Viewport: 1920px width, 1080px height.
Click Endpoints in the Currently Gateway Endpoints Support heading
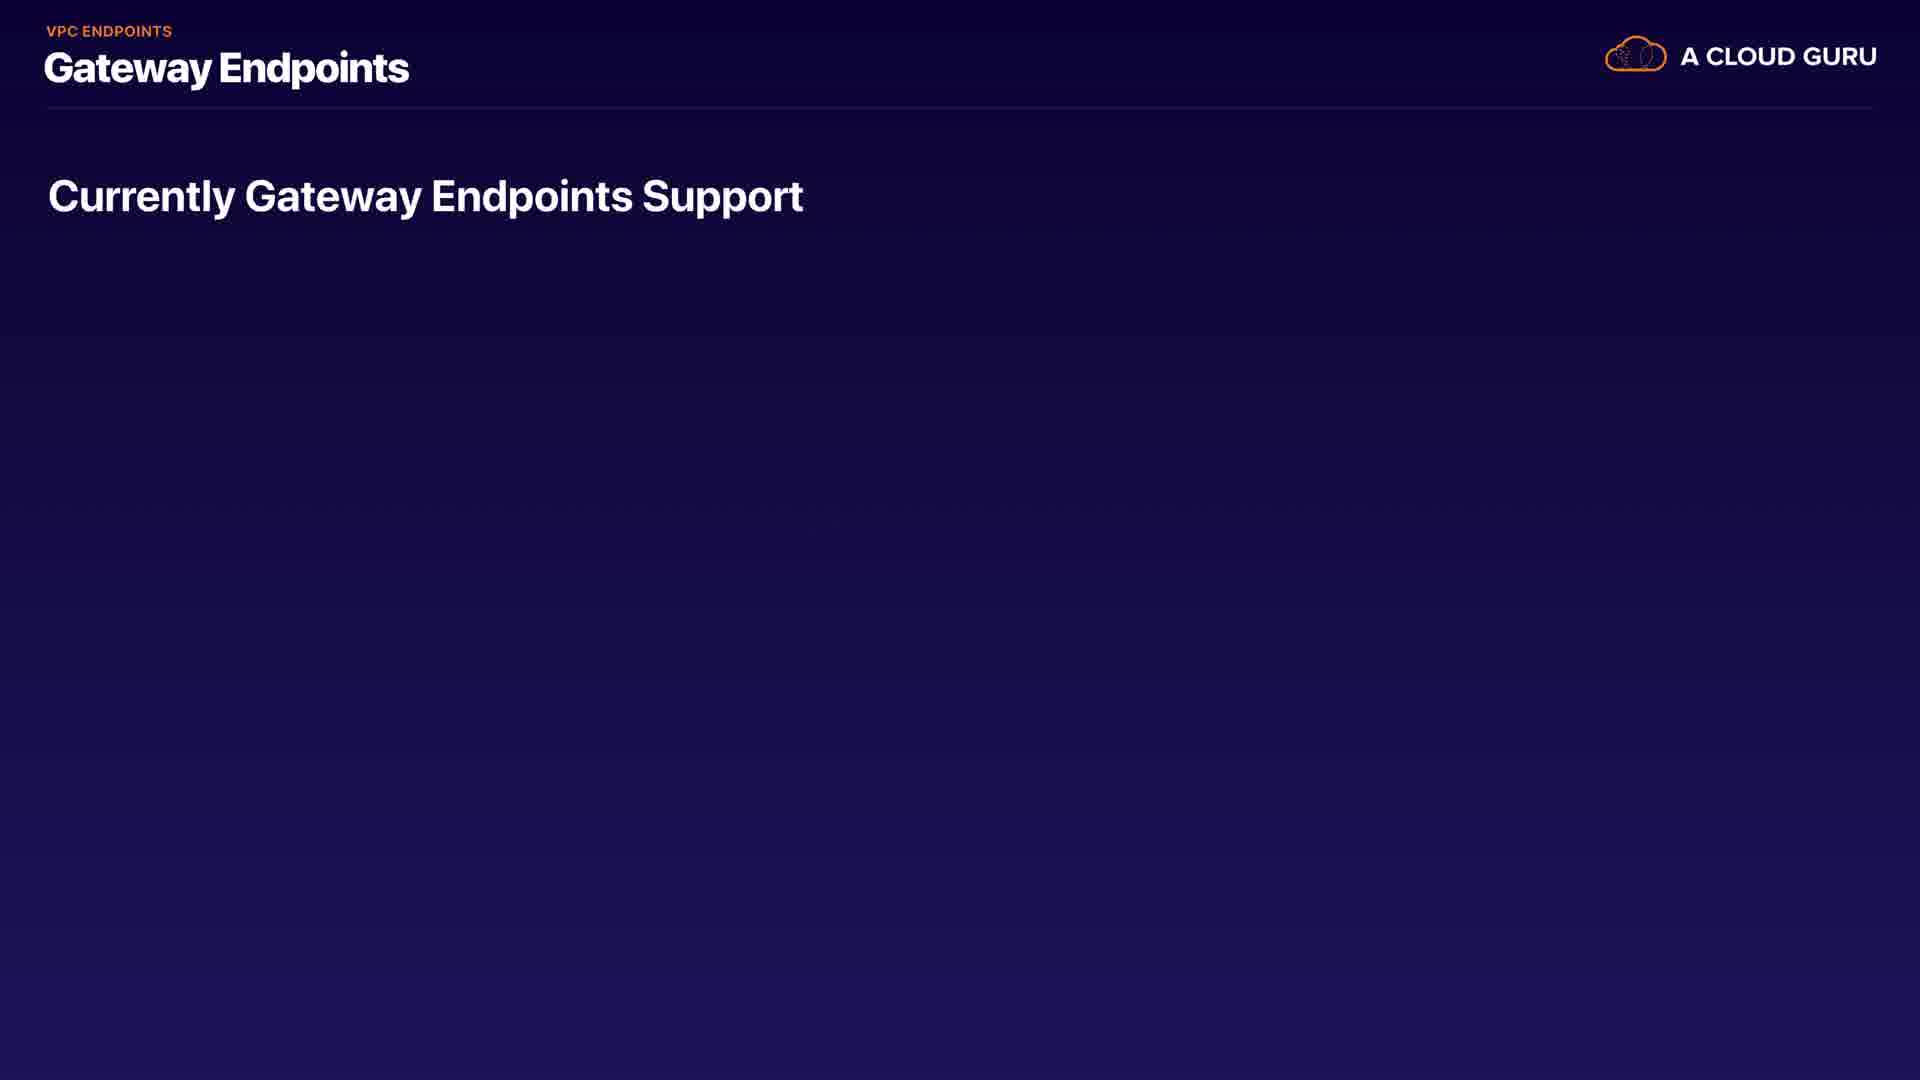click(x=531, y=197)
